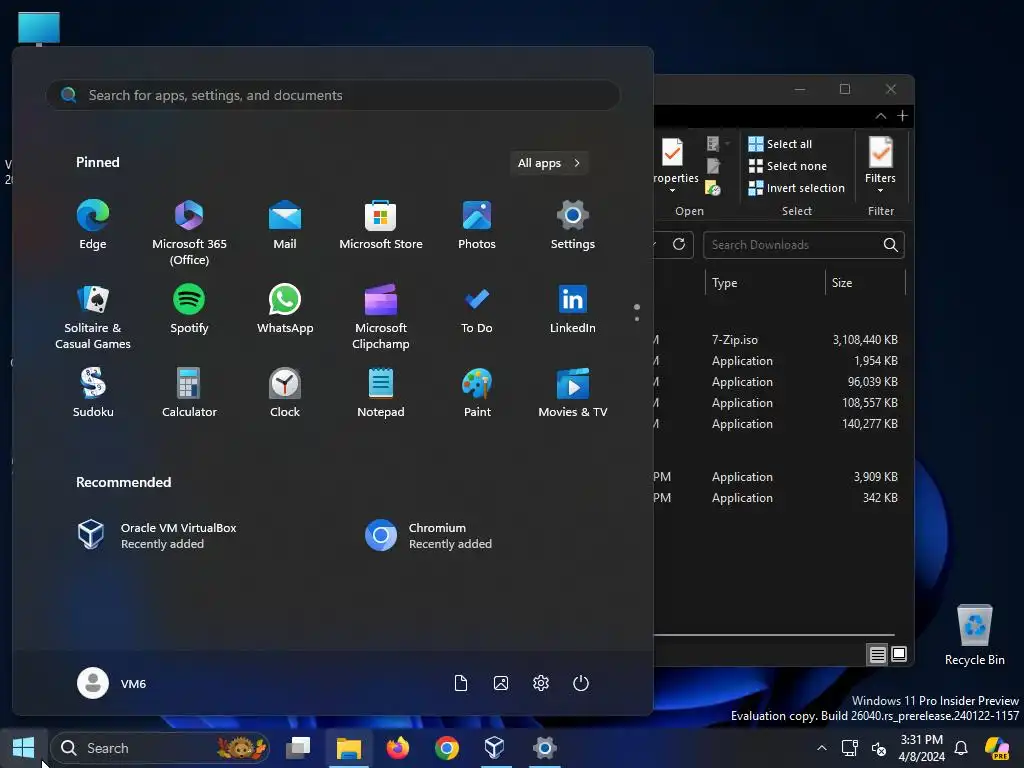Focus the Start menu search box
The image size is (1024, 768).
333,95
